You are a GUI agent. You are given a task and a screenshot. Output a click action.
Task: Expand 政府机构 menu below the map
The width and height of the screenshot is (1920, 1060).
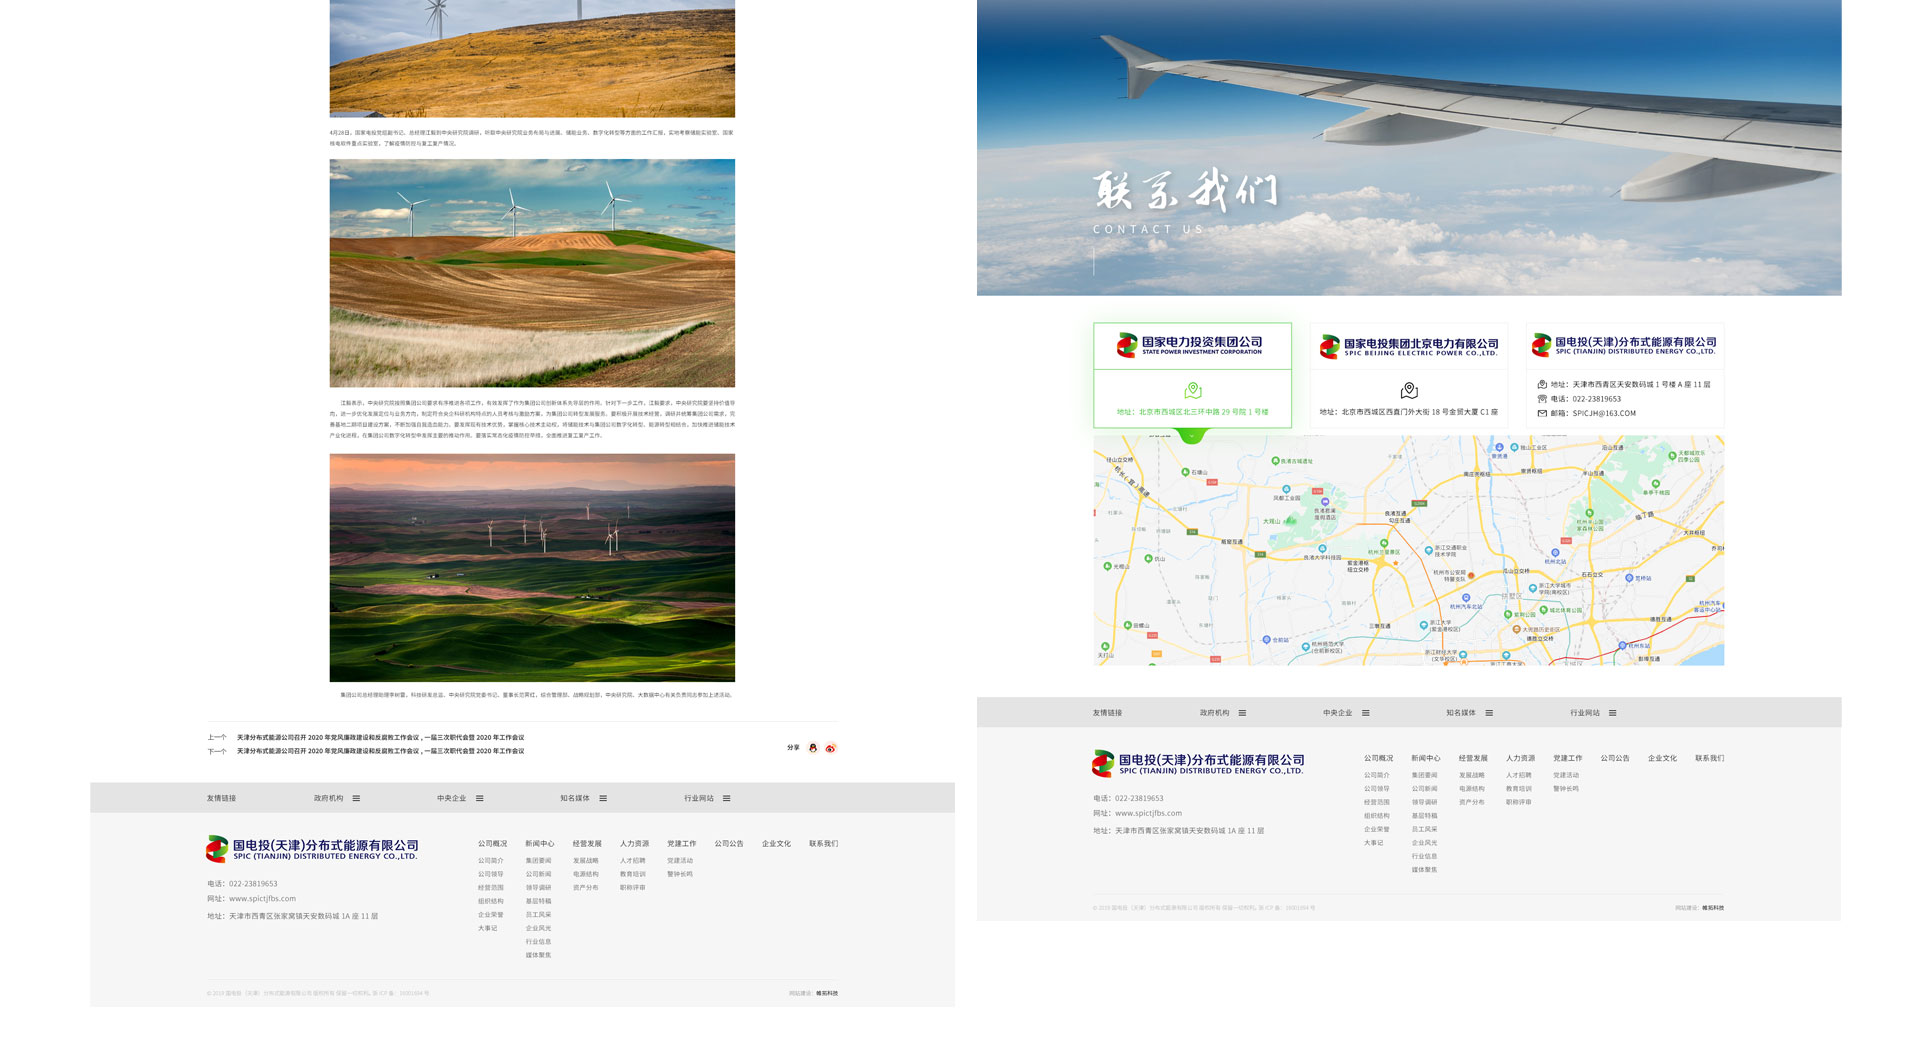[x=1242, y=713]
